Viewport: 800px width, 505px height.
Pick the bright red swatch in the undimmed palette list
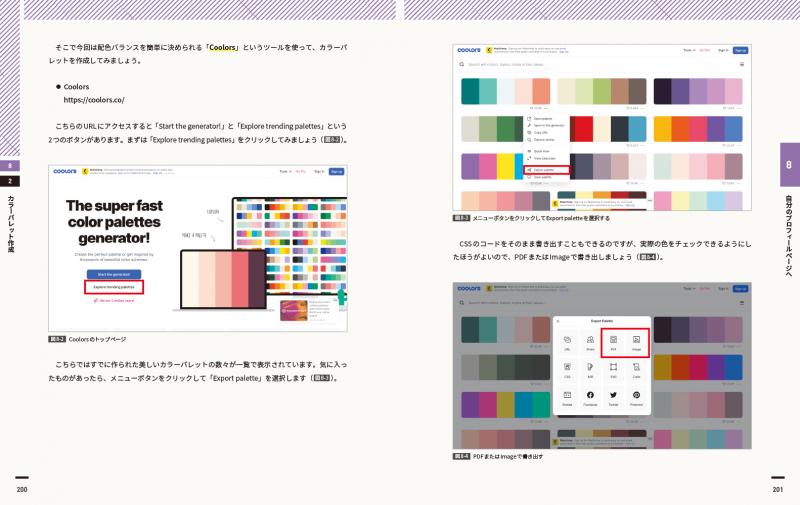[x=584, y=129]
